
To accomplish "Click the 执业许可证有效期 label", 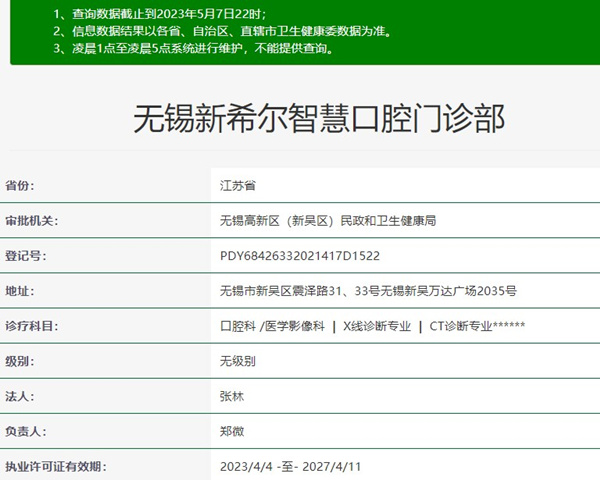I will 55,467.
